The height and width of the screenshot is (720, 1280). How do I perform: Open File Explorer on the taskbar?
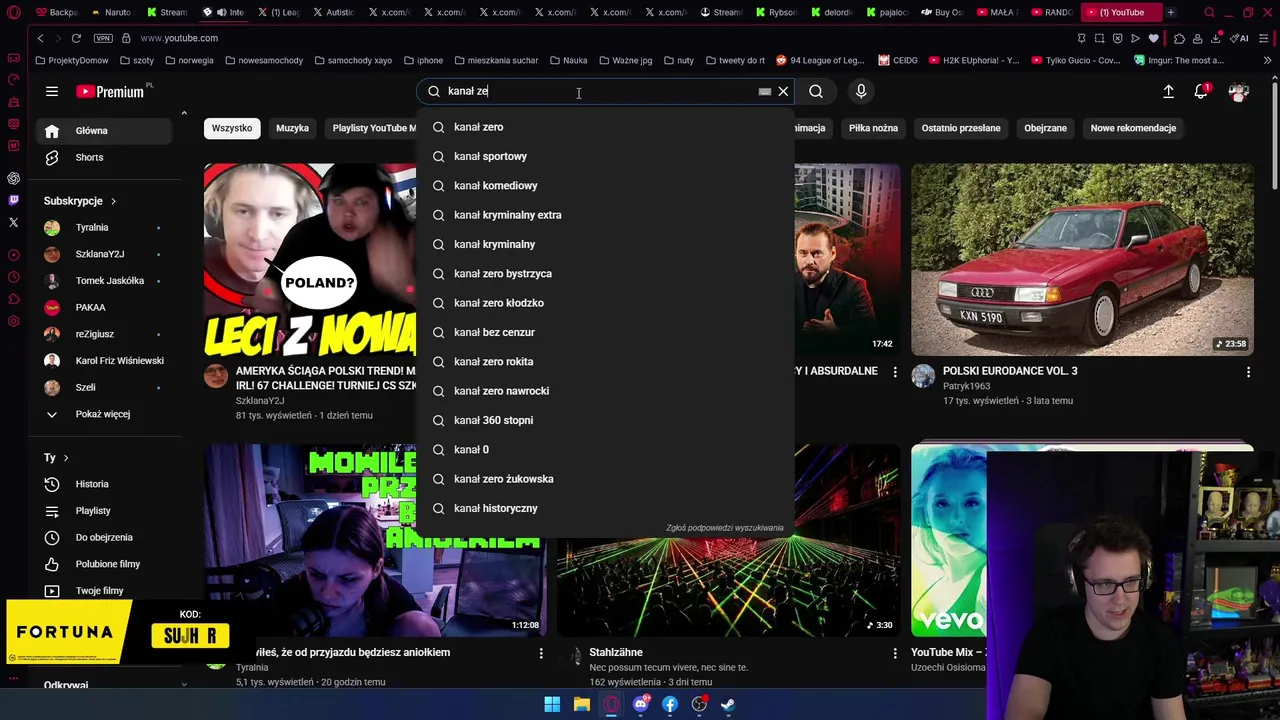581,704
